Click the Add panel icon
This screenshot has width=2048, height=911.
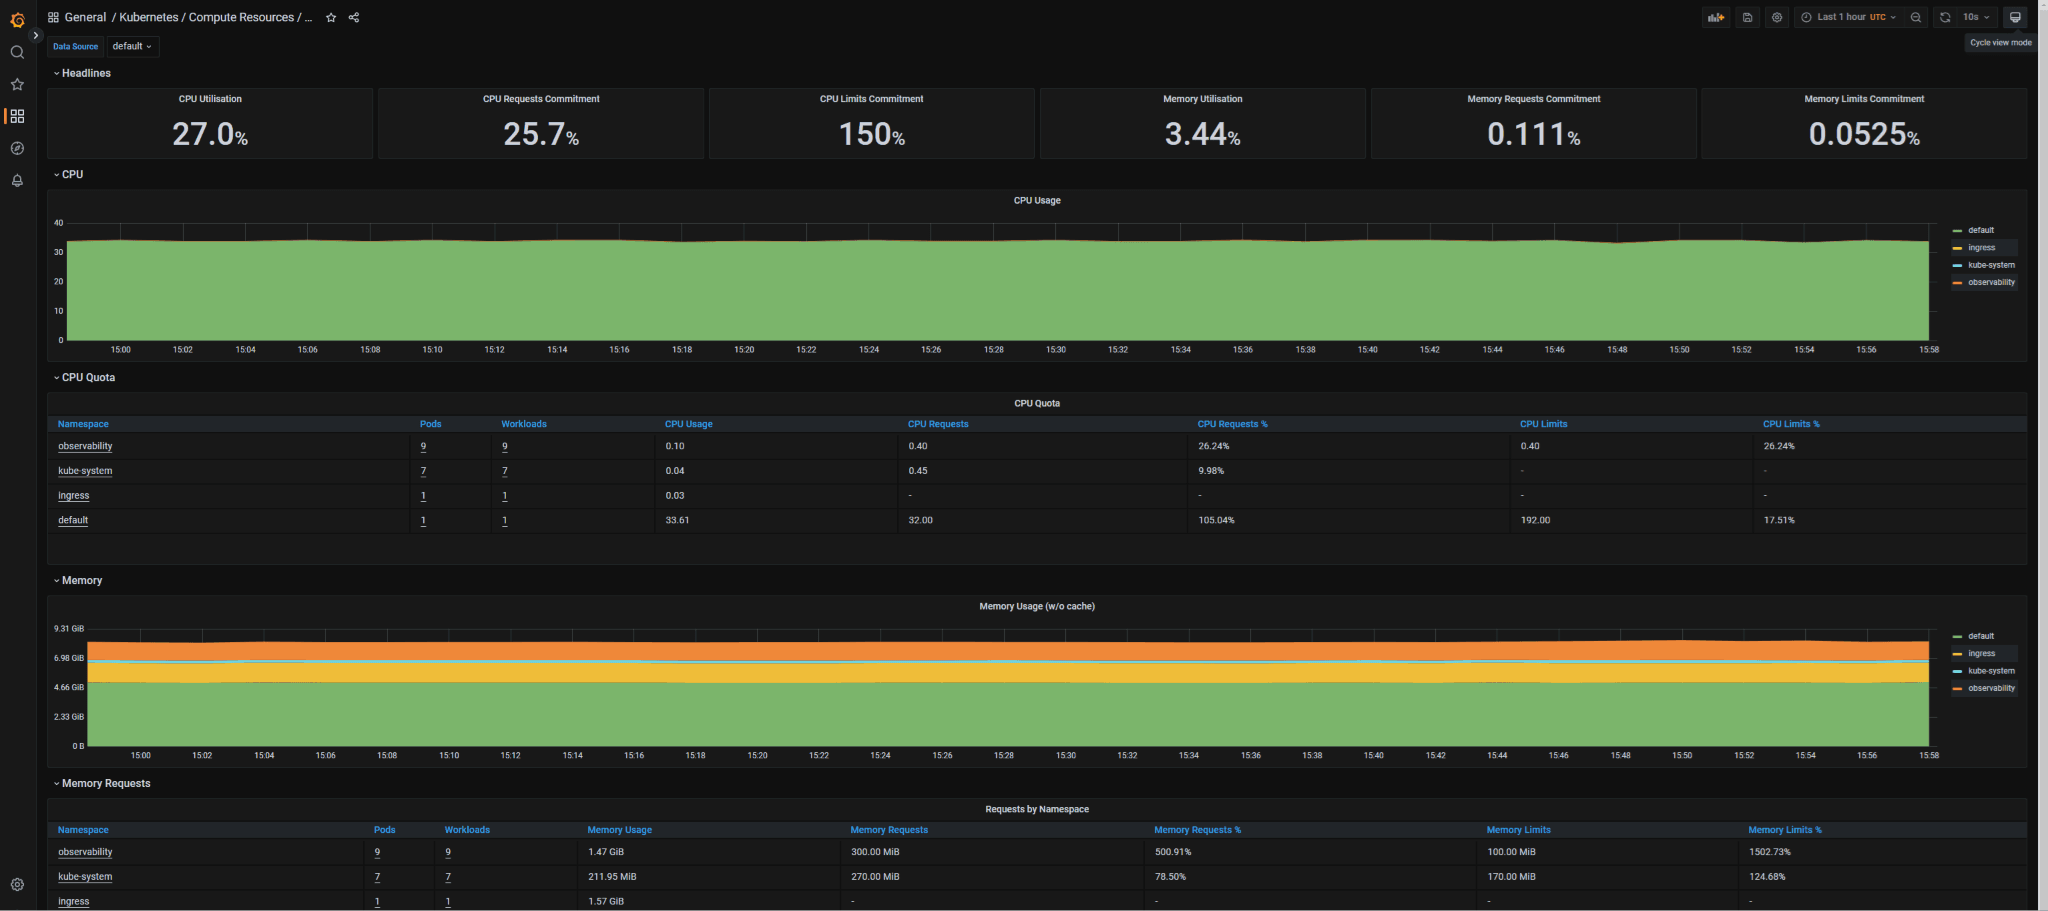click(x=1716, y=17)
